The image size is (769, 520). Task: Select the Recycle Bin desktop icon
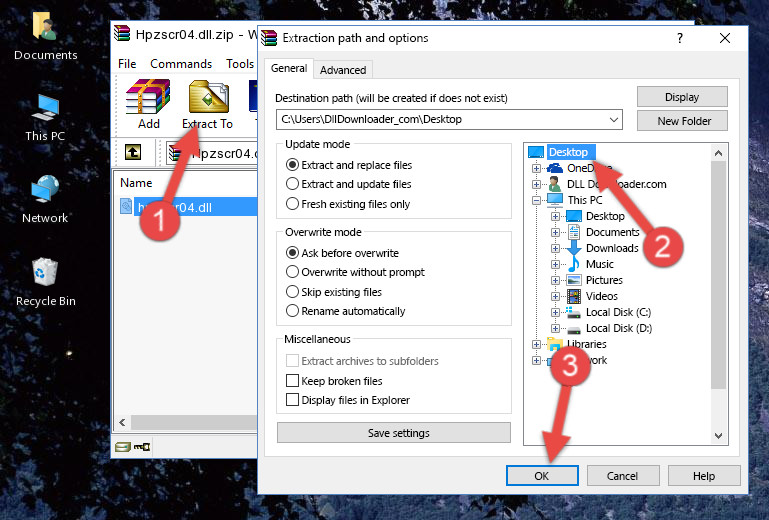45,282
